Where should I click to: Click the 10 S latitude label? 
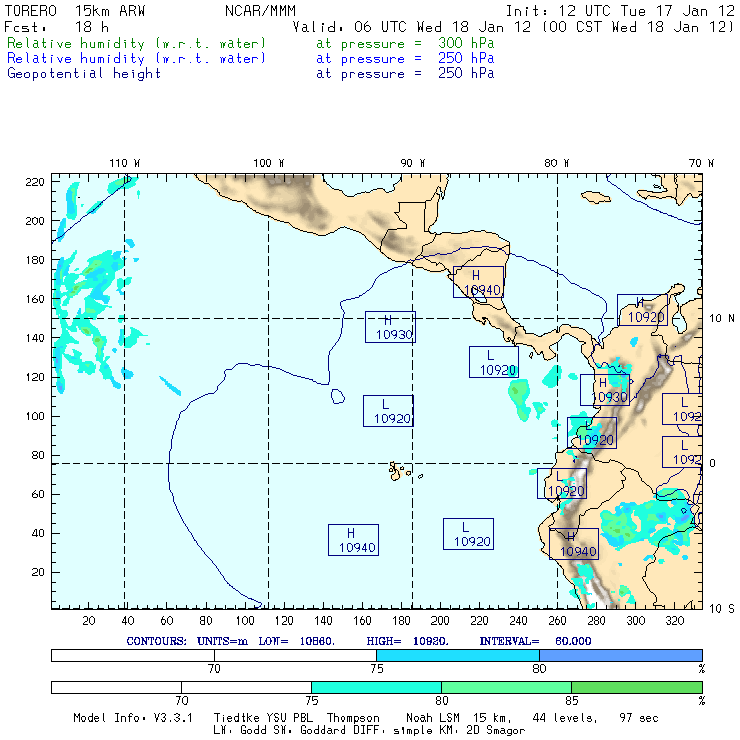722,609
